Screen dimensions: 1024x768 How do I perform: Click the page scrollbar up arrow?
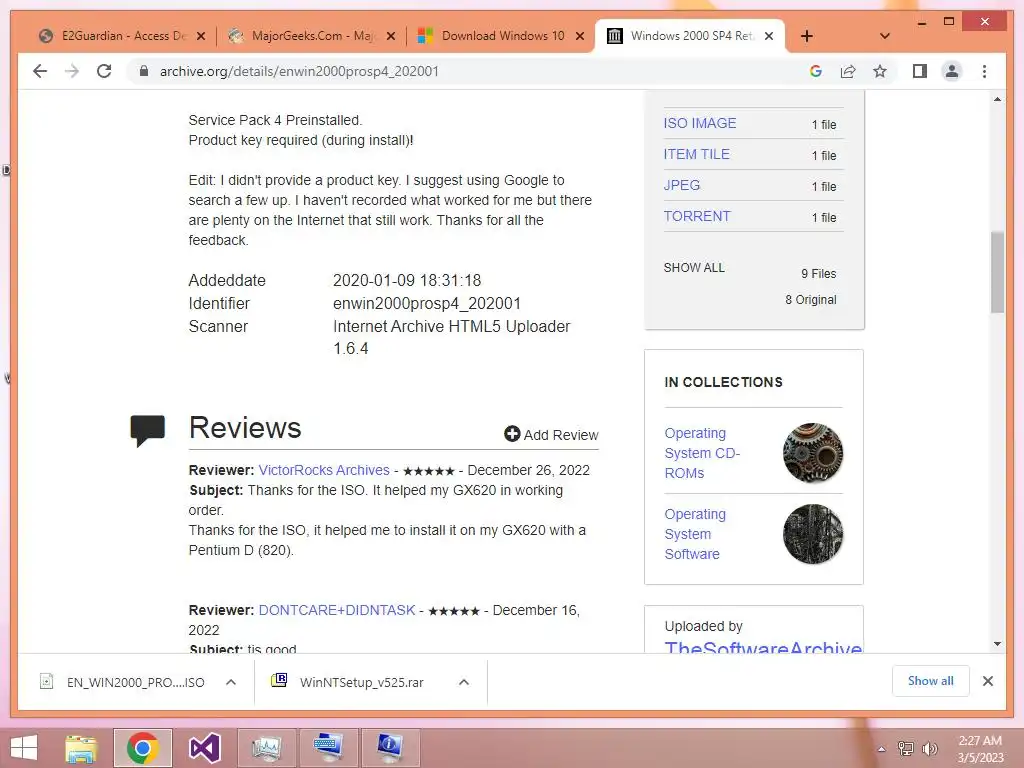coord(997,99)
